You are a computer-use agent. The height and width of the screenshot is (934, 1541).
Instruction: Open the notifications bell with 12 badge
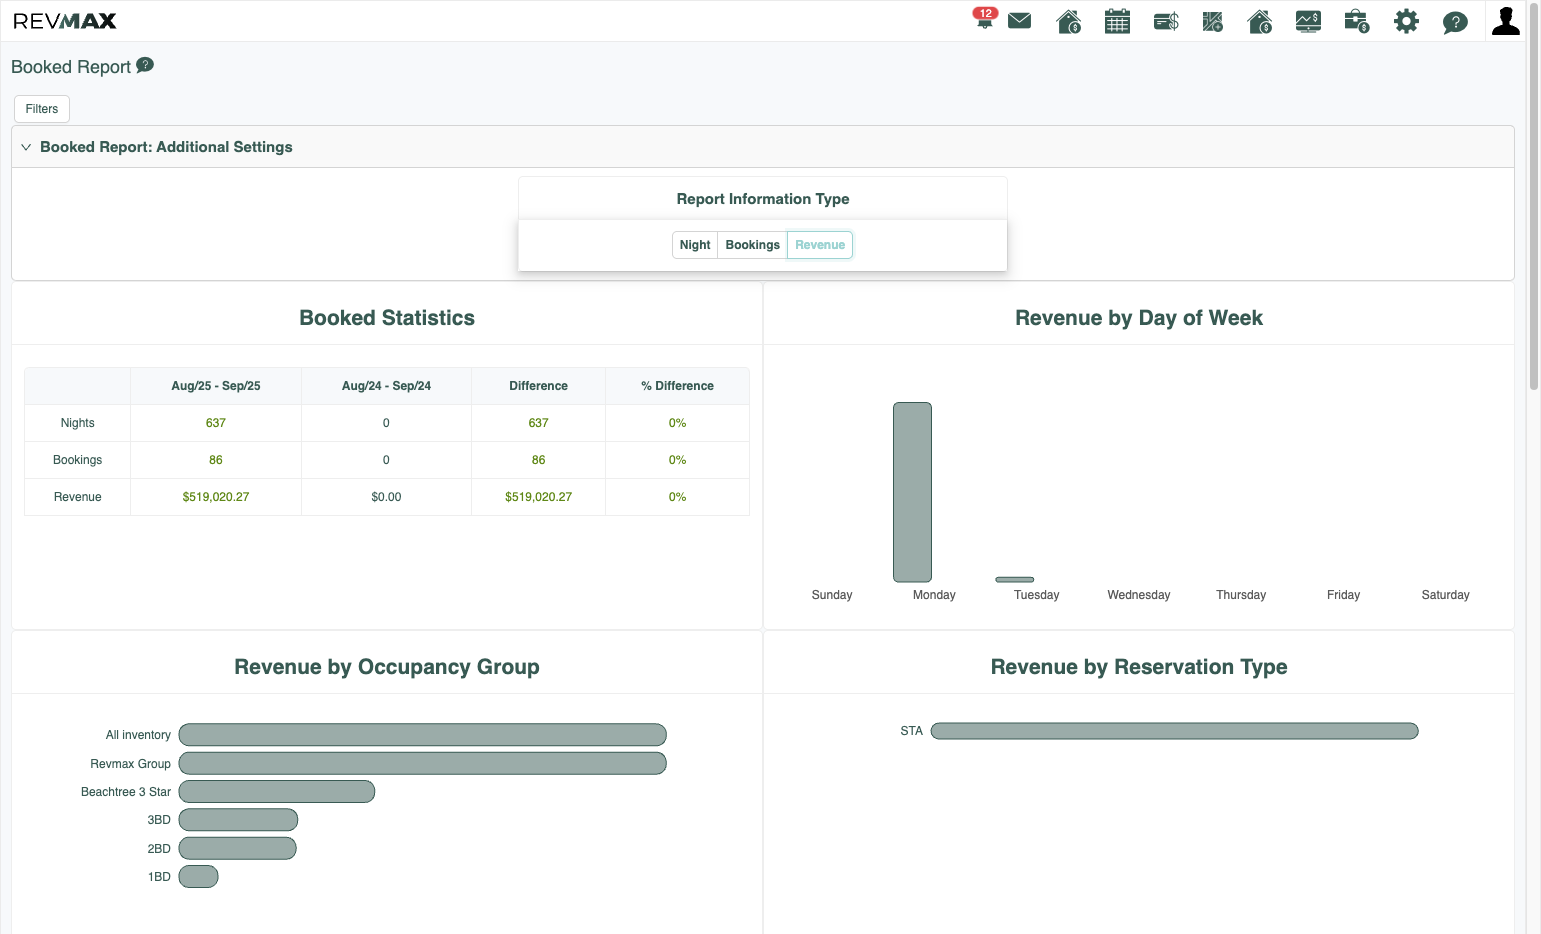click(985, 19)
